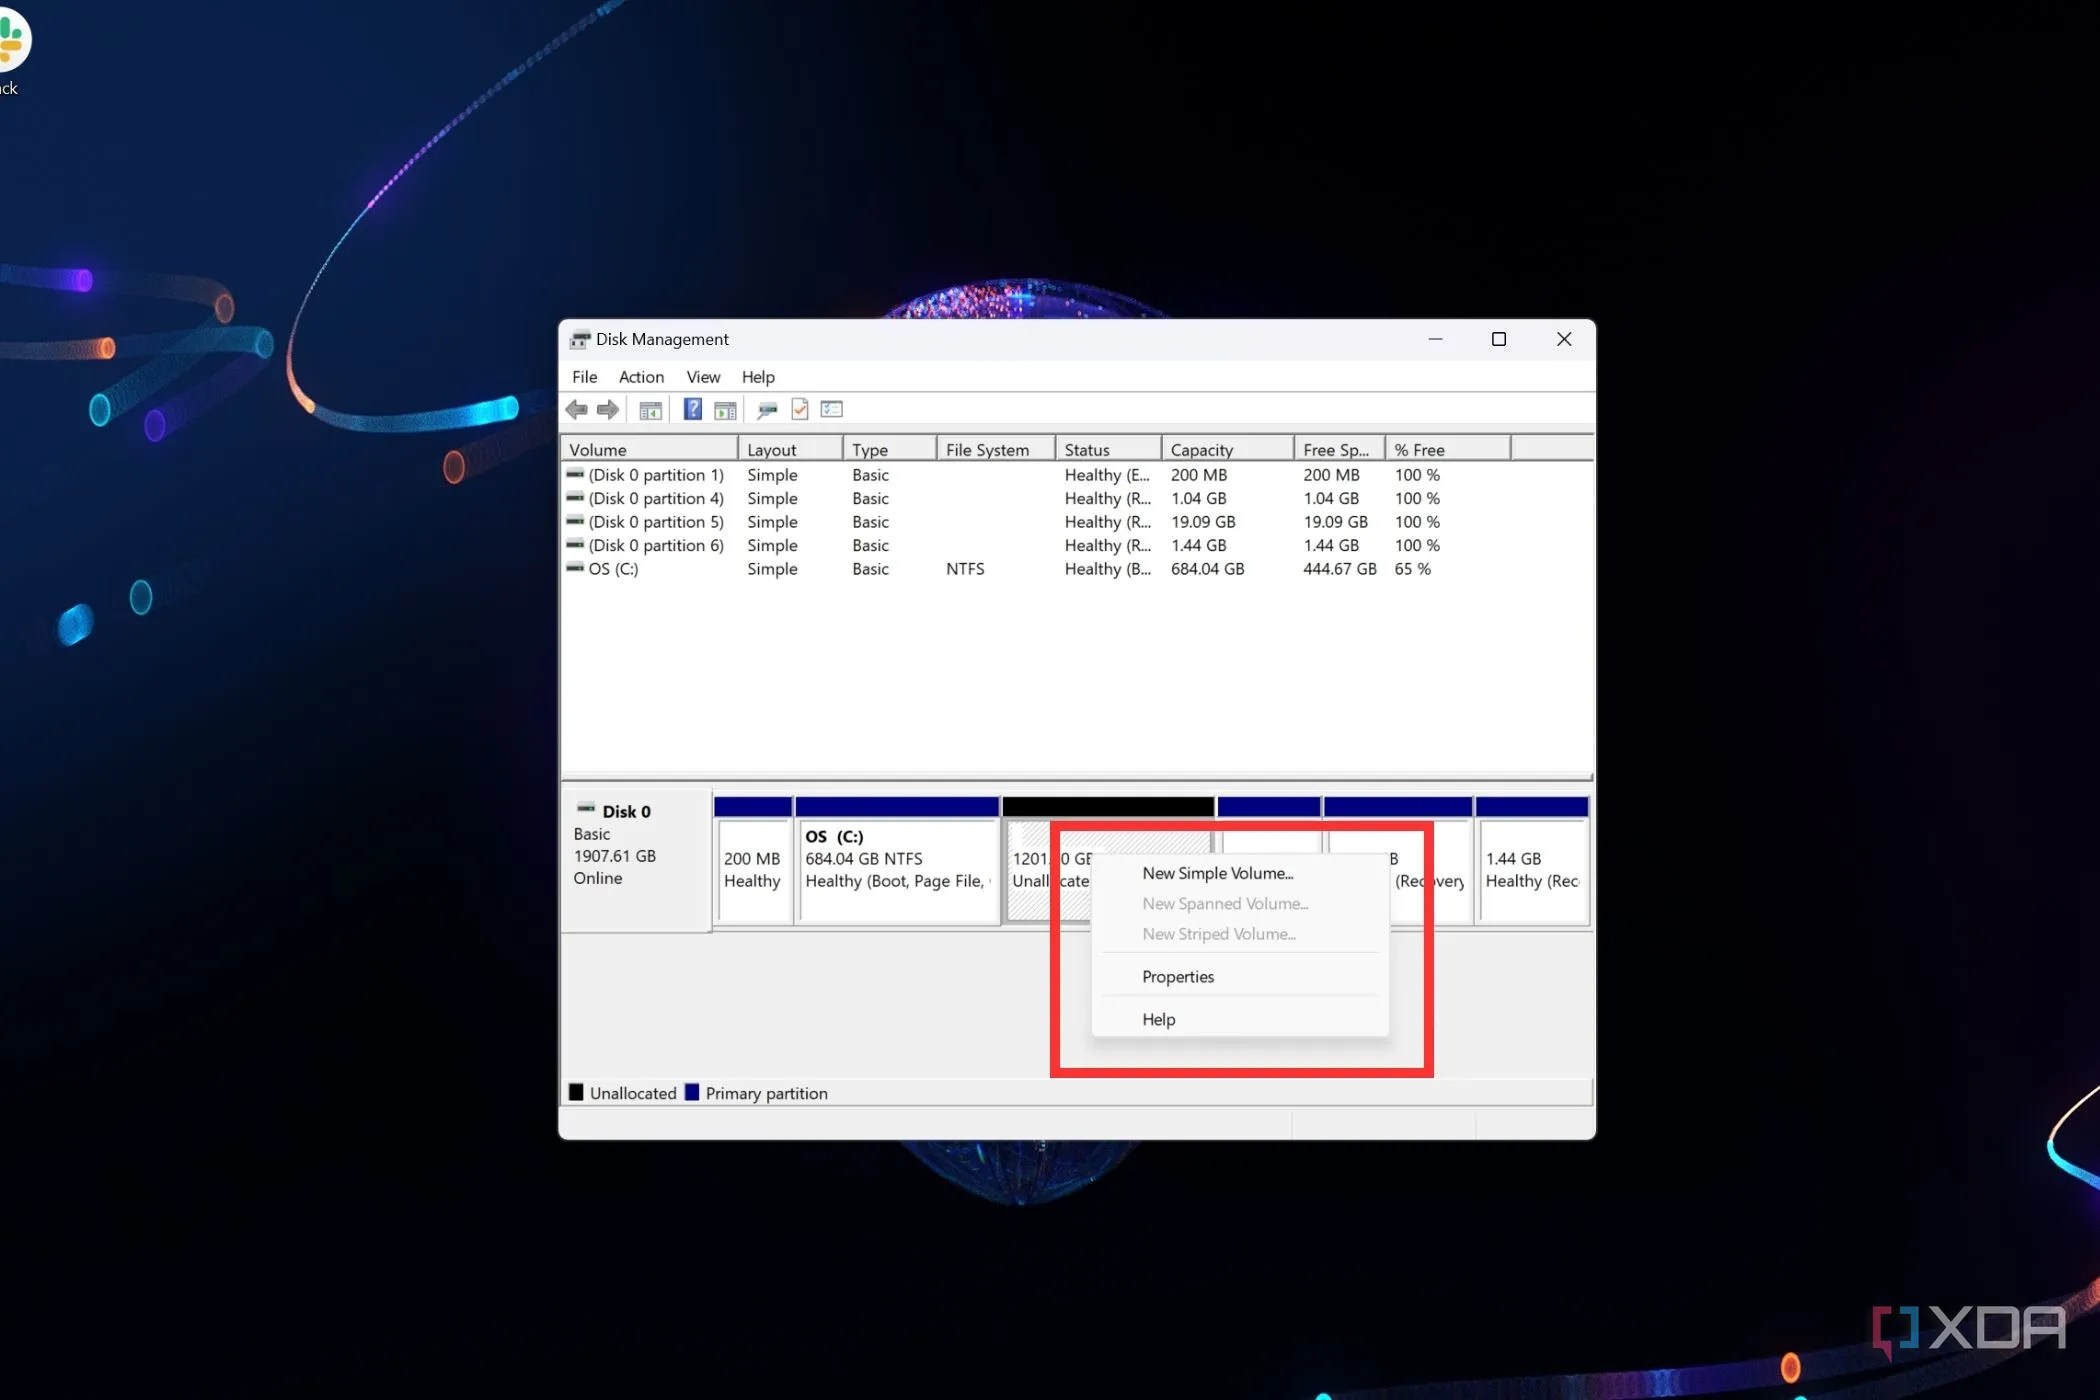Open Properties from the context menu
The width and height of the screenshot is (2100, 1400).
pos(1178,976)
